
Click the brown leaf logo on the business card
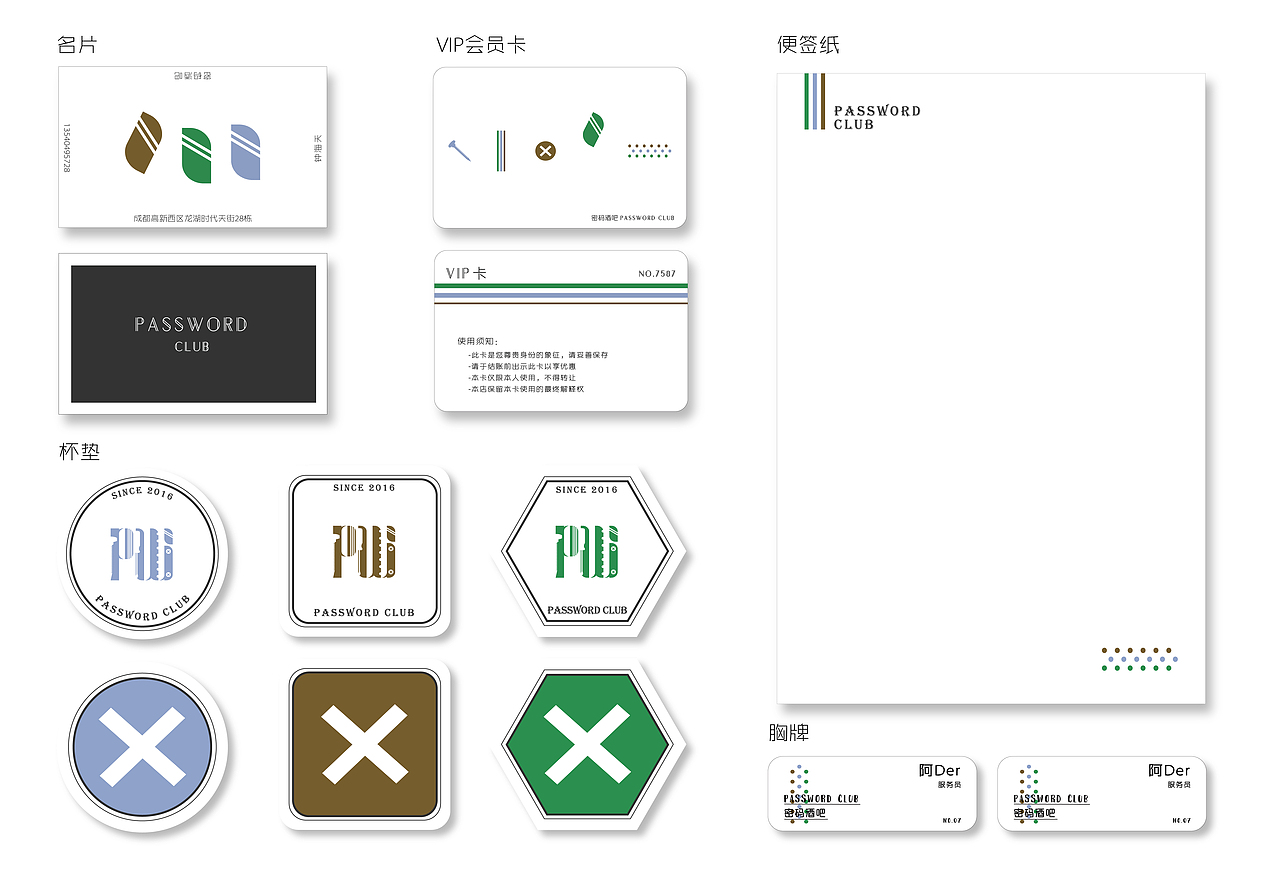tap(144, 143)
